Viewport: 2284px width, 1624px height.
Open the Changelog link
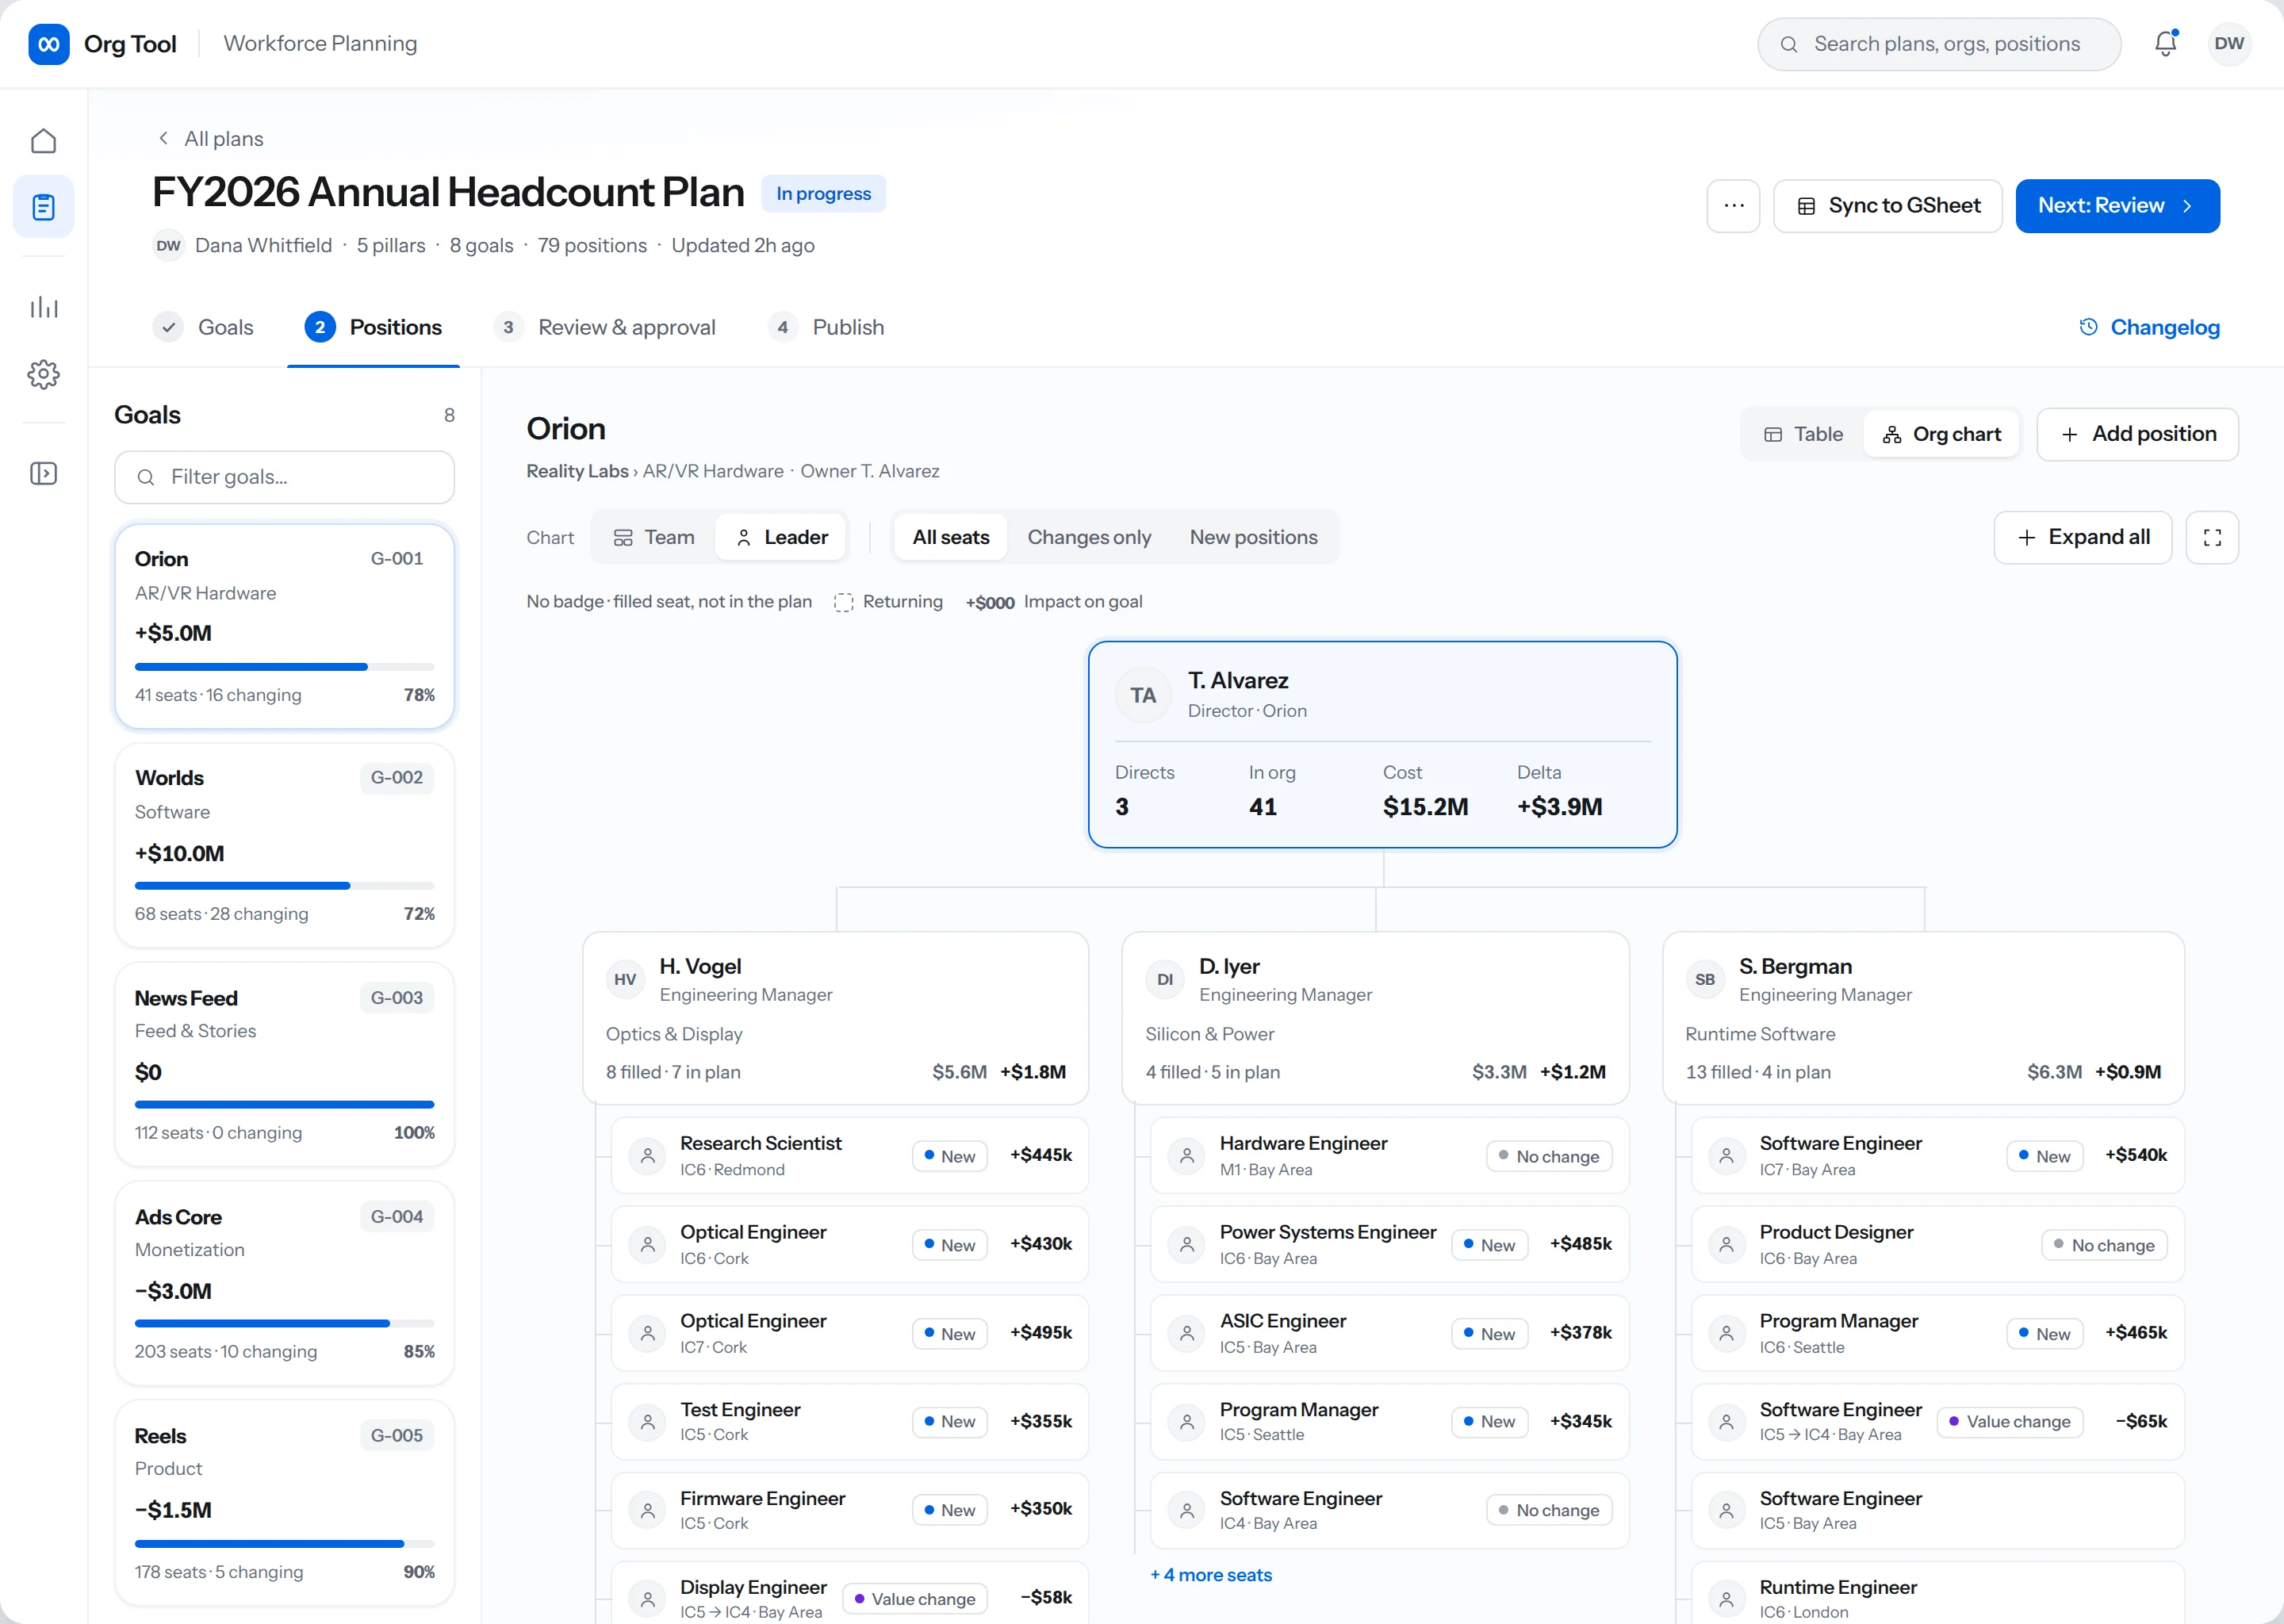point(2149,327)
